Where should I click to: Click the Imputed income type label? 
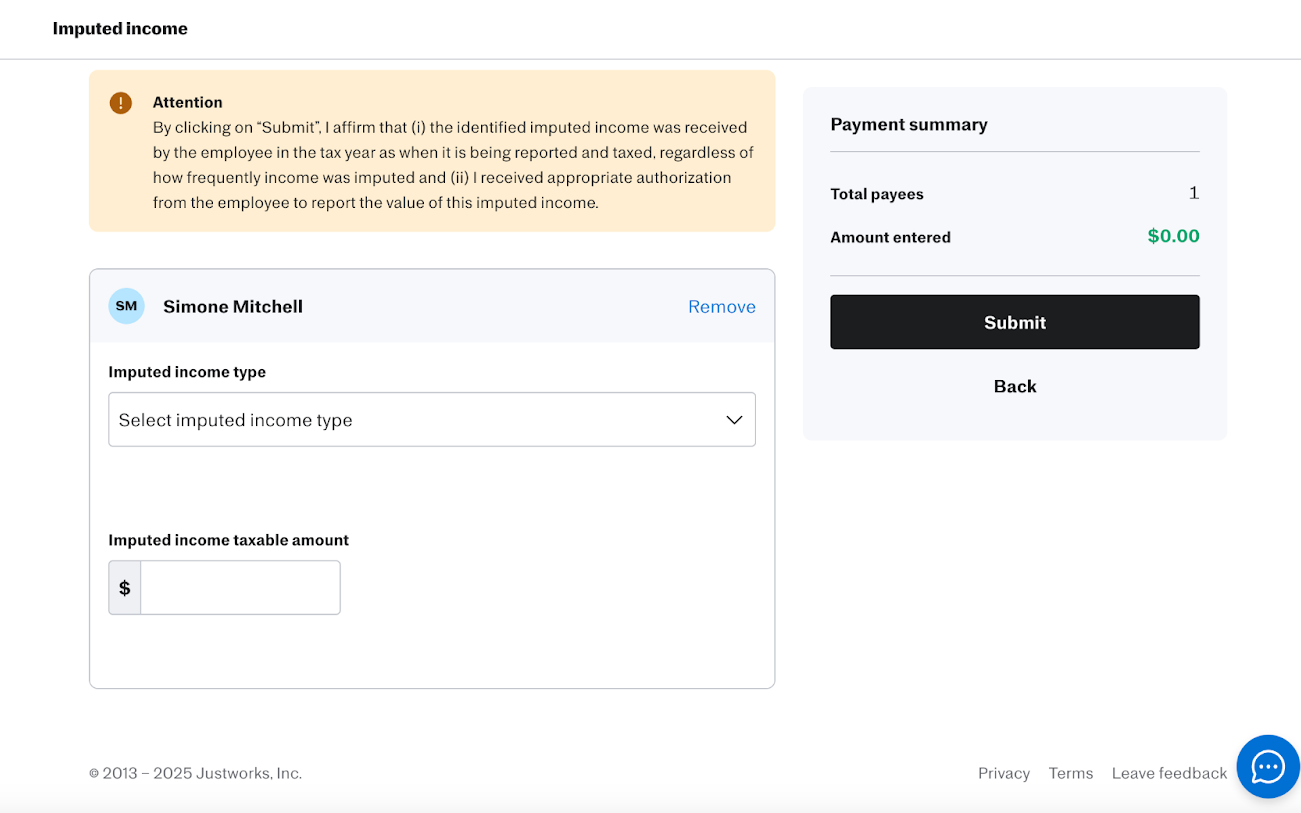click(x=187, y=372)
